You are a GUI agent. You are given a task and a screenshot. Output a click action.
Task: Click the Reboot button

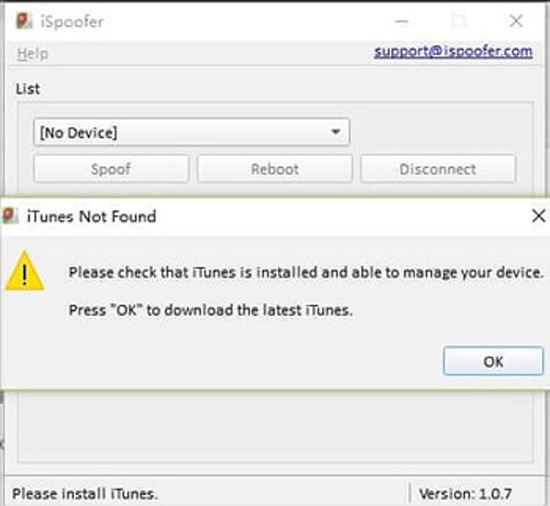[x=275, y=169]
